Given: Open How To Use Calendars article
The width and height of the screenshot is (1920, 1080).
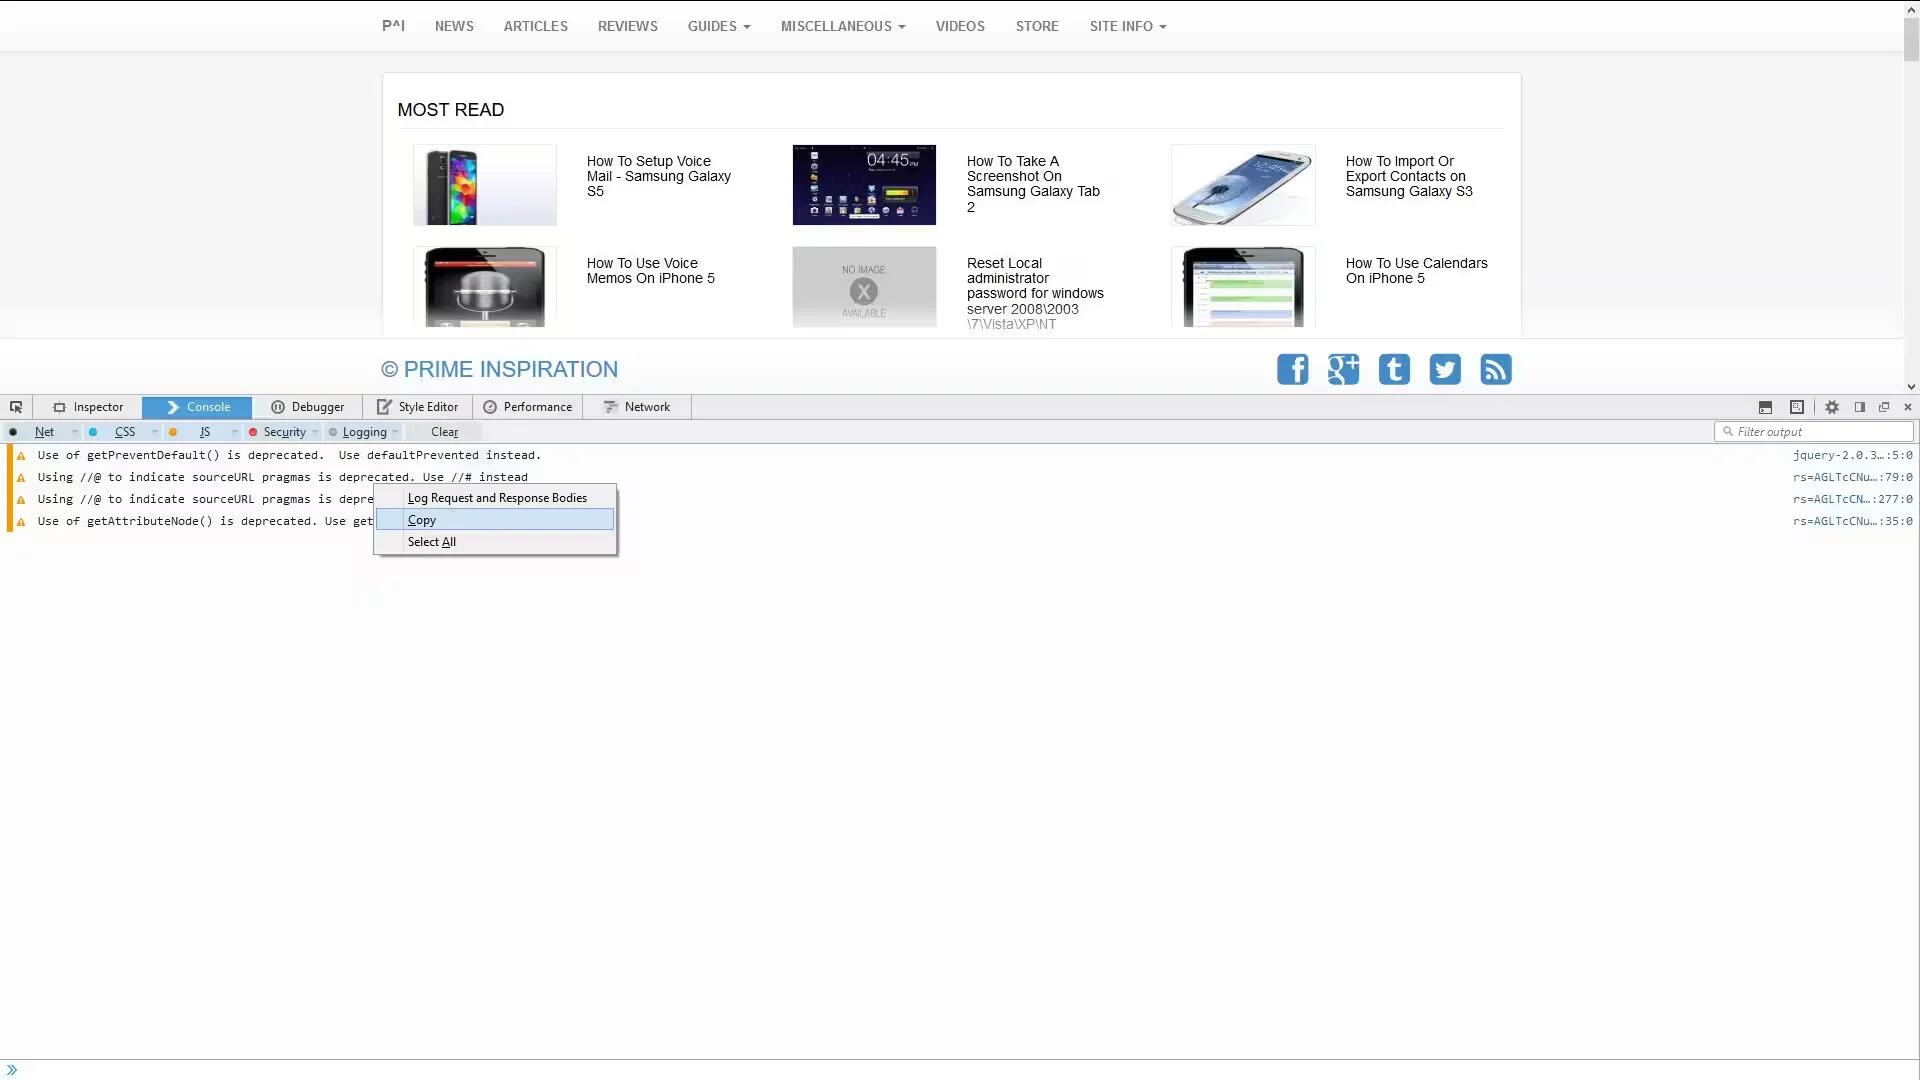Looking at the screenshot, I should pos(1416,271).
